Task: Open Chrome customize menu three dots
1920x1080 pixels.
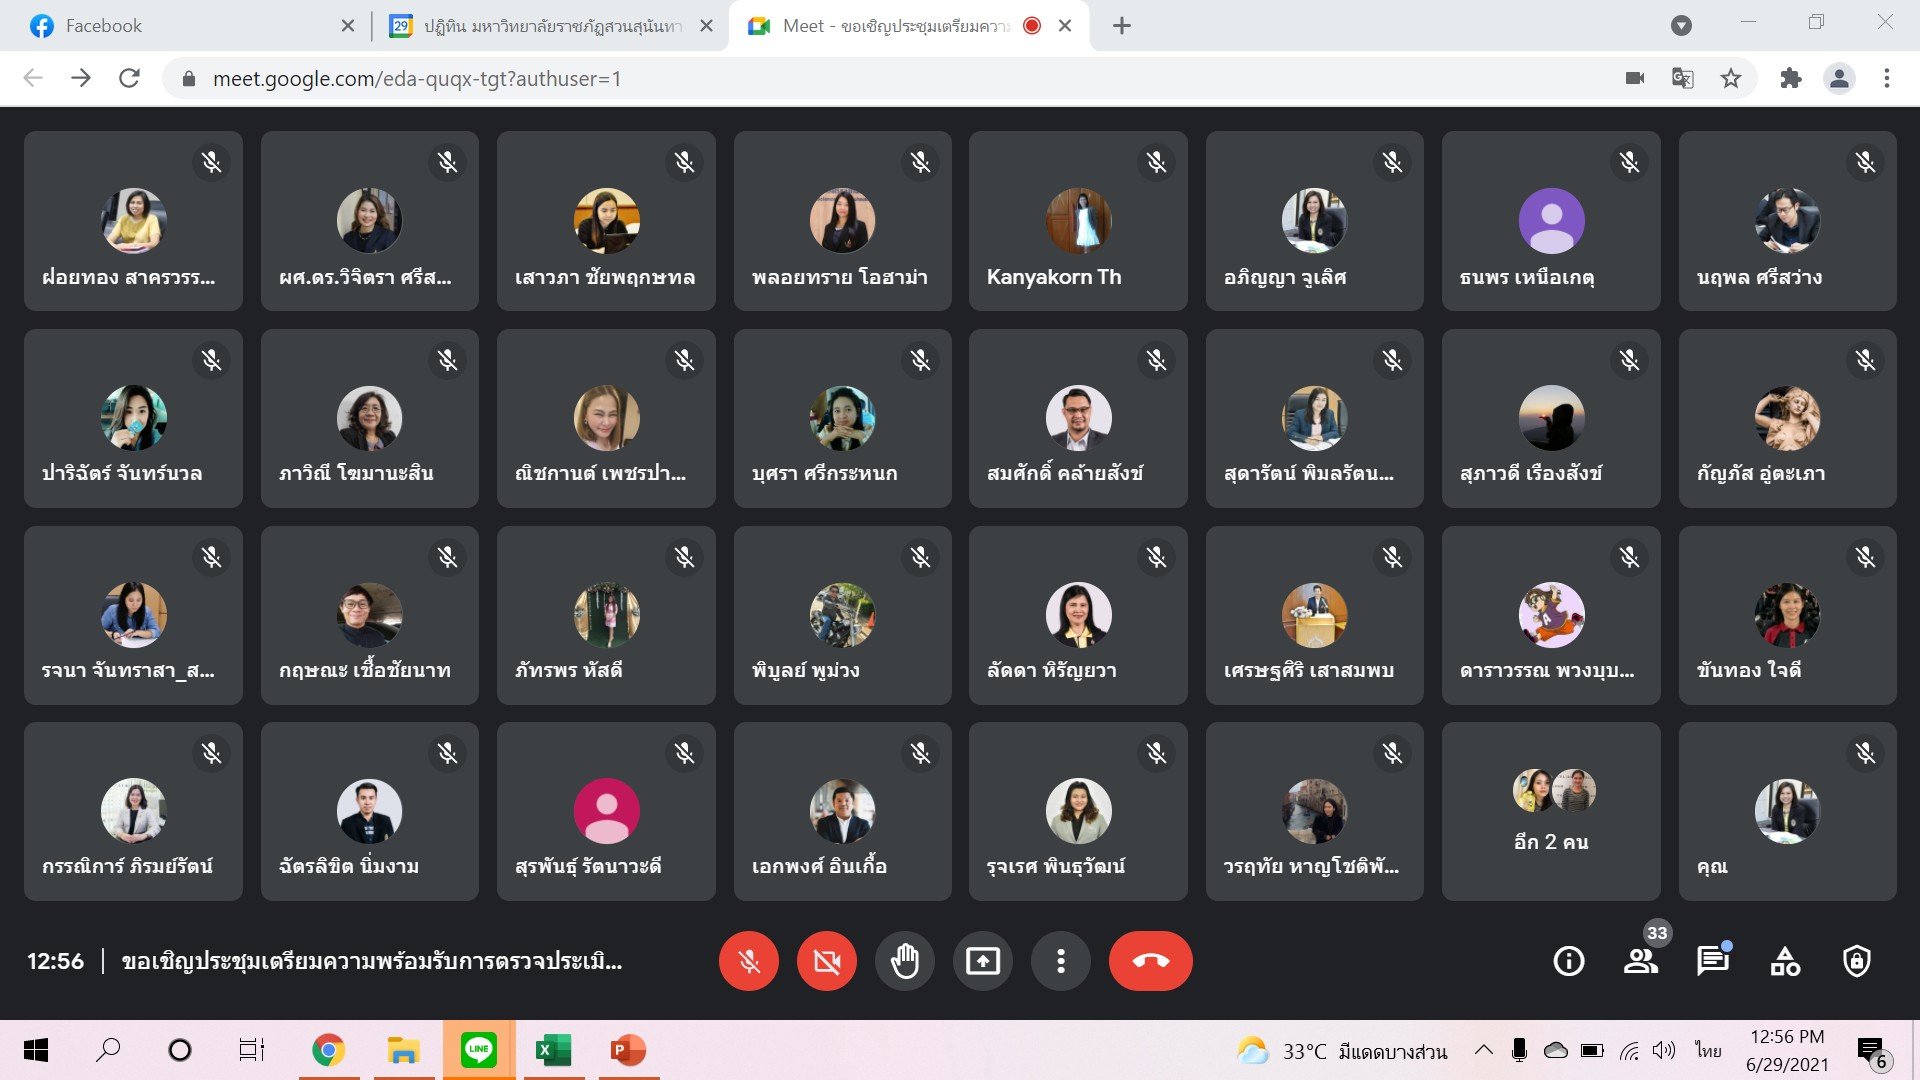Action: pyautogui.click(x=1887, y=78)
